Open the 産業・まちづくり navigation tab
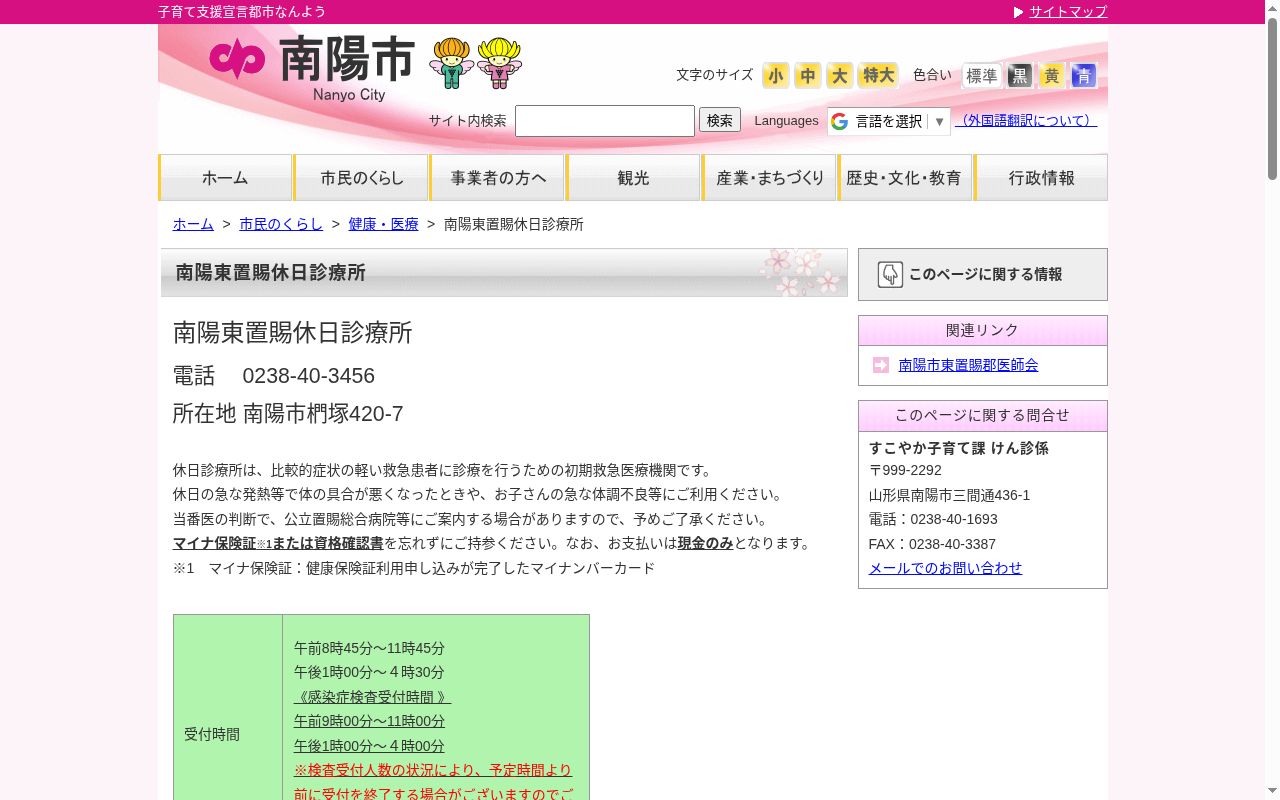The image size is (1280, 800). click(x=770, y=177)
